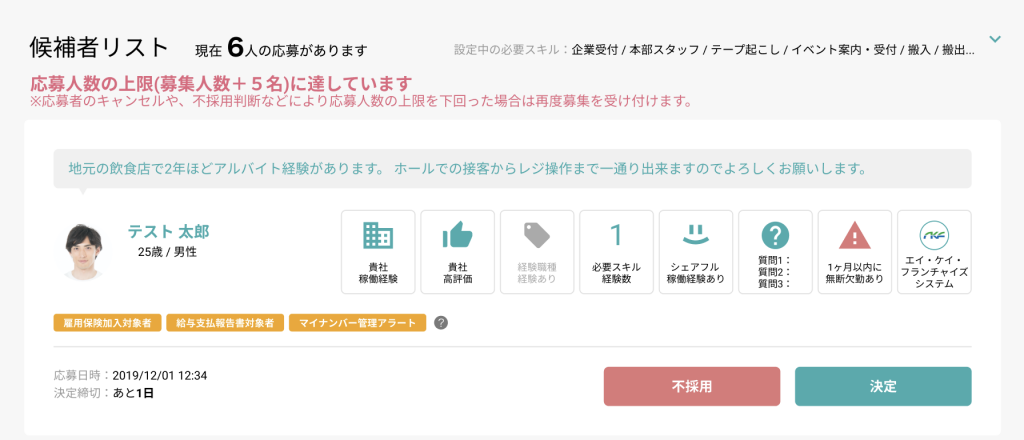
Task: Click the gray tag 経験職種 icon
Action: click(537, 236)
